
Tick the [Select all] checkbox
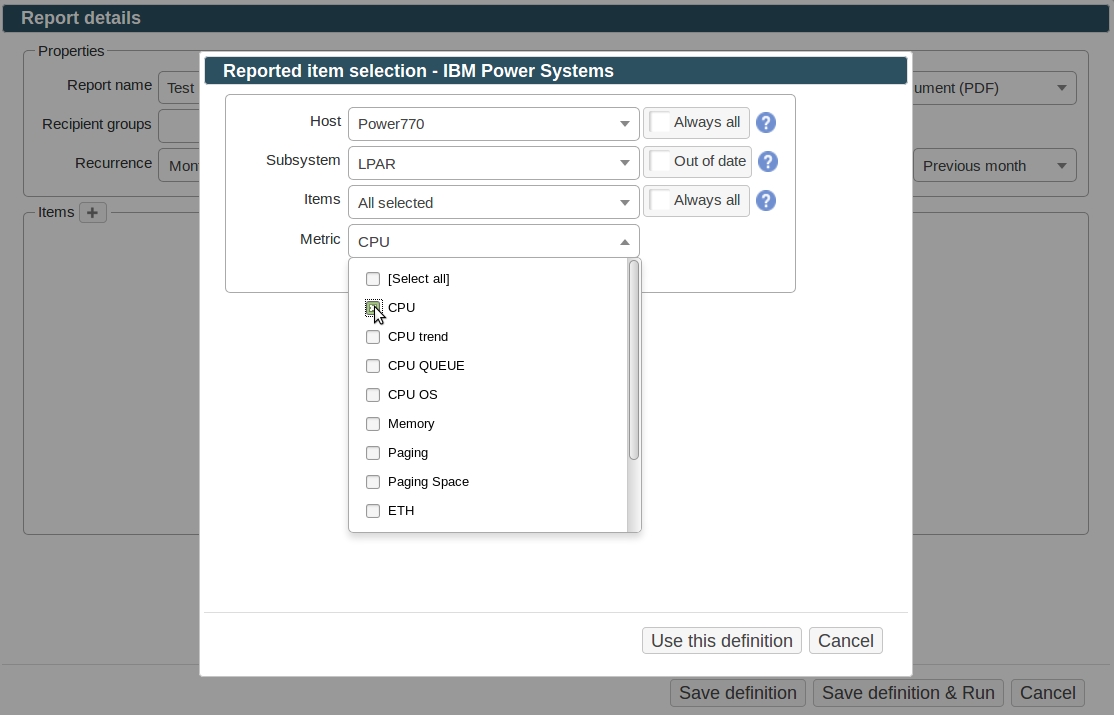373,279
